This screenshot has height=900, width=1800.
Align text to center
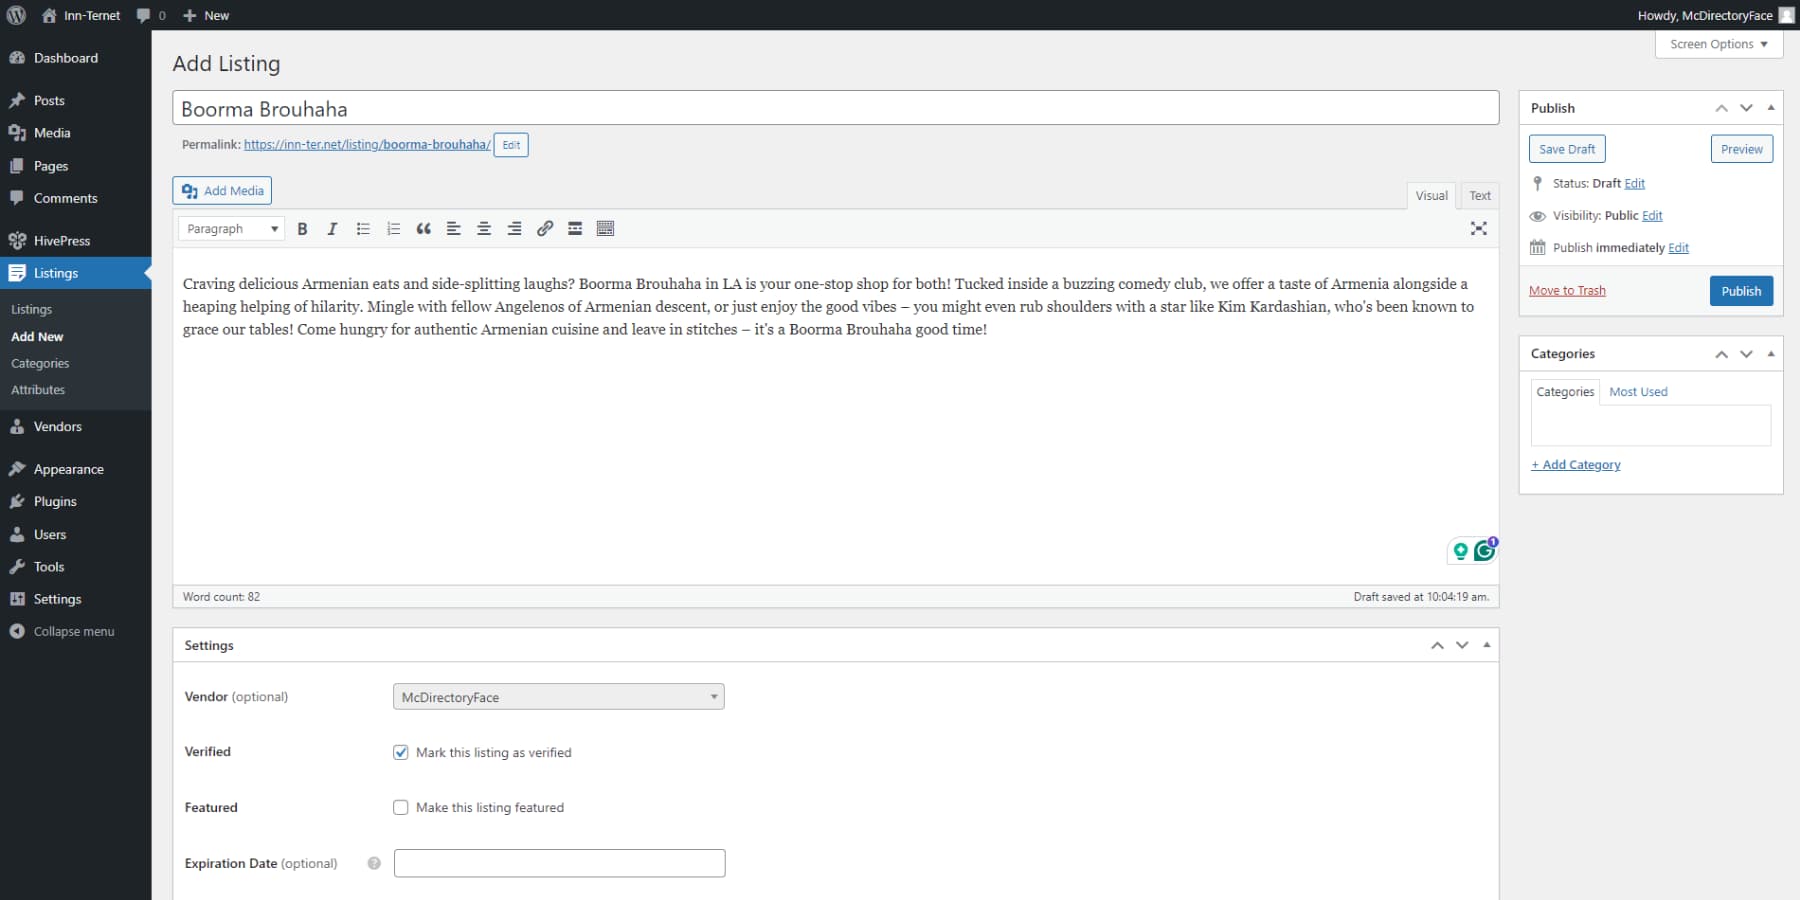pos(483,228)
